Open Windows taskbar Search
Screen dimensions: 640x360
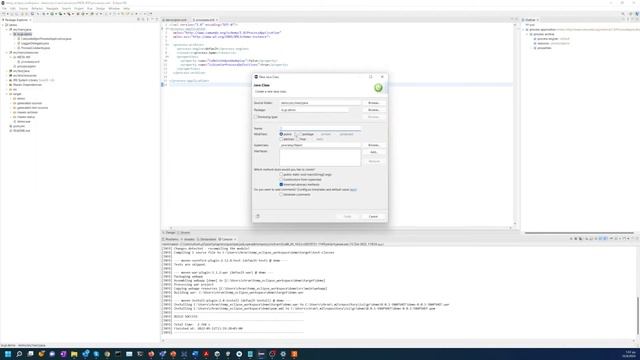19,354
